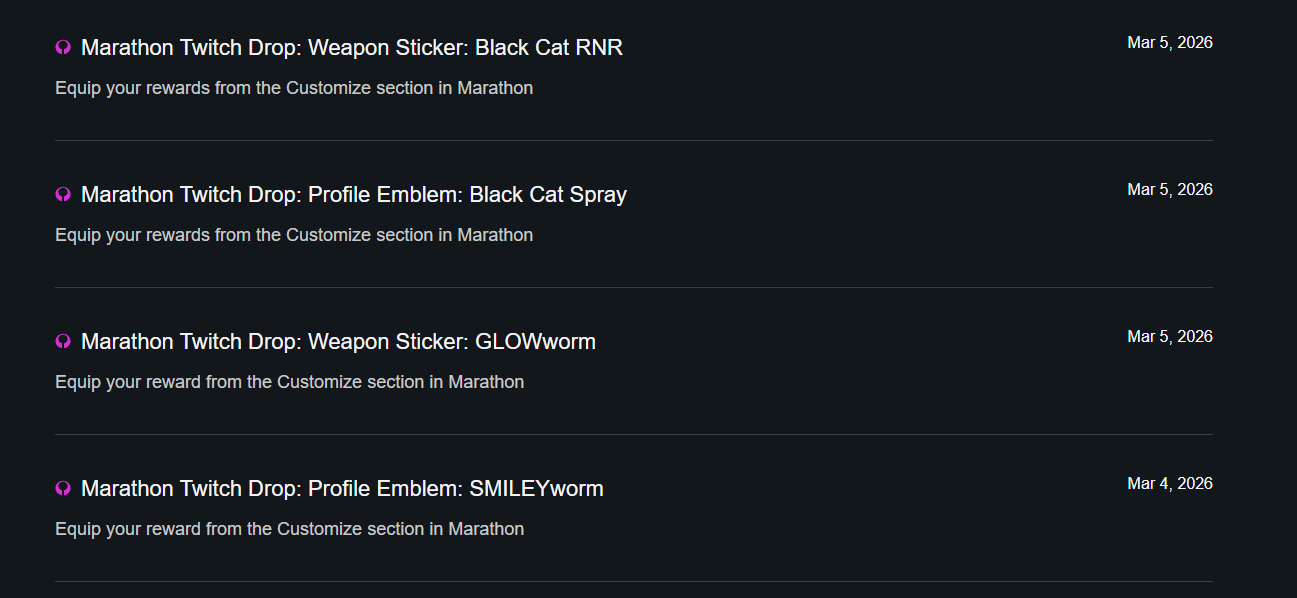The height and width of the screenshot is (598, 1297).
Task: Click the divider line below Black Cat Spray entry
Action: tap(634, 287)
